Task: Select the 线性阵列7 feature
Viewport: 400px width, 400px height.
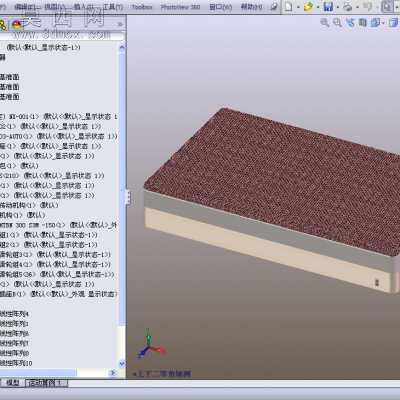Action: [x=15, y=343]
